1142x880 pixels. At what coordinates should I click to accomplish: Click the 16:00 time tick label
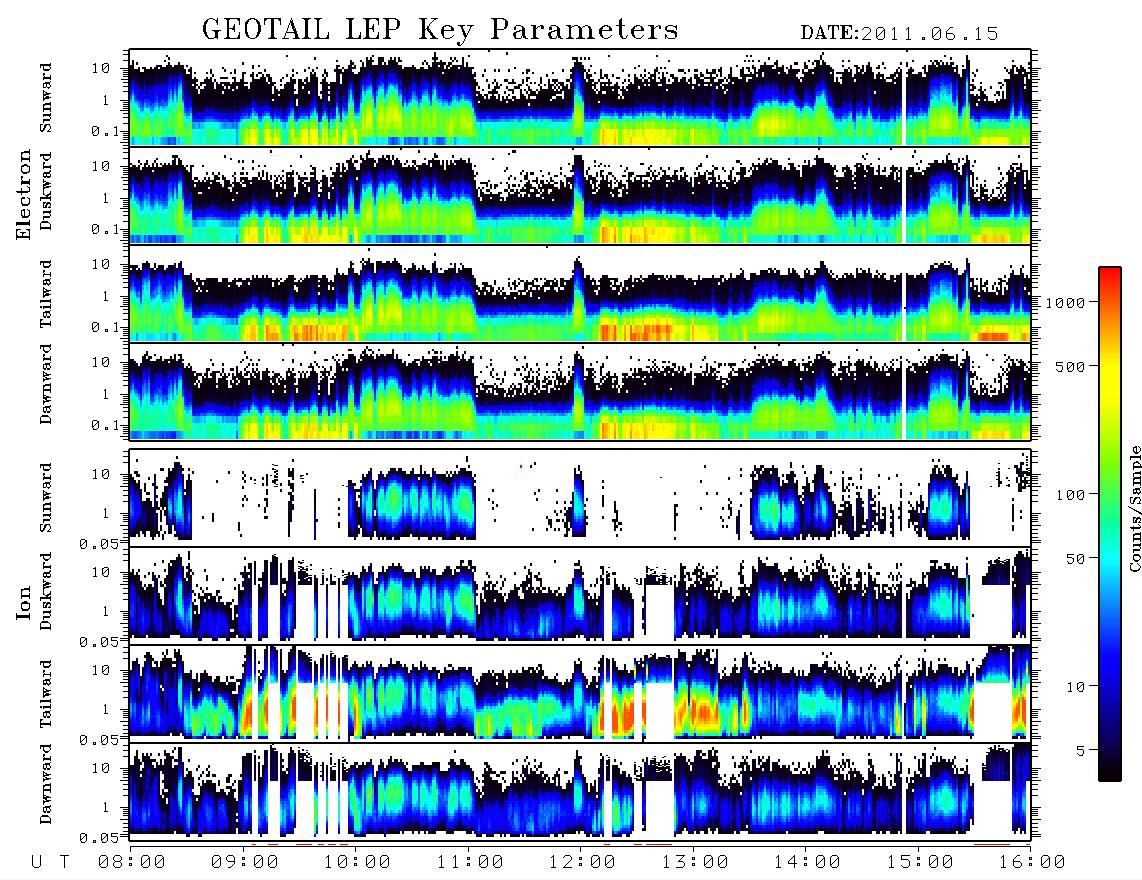(x=1032, y=862)
